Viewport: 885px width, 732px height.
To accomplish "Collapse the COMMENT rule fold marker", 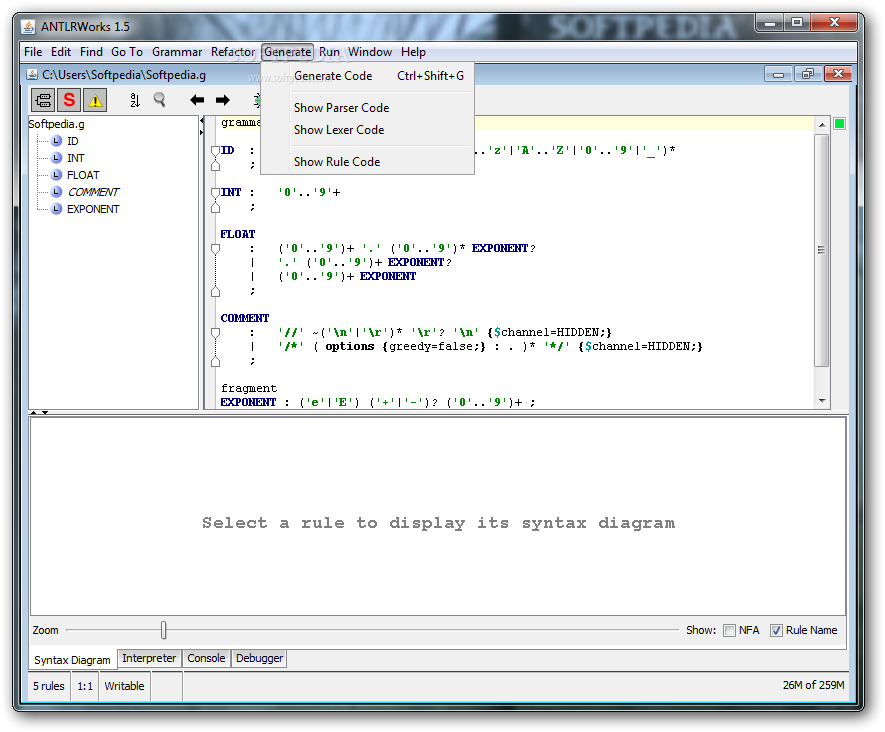I will 215,333.
